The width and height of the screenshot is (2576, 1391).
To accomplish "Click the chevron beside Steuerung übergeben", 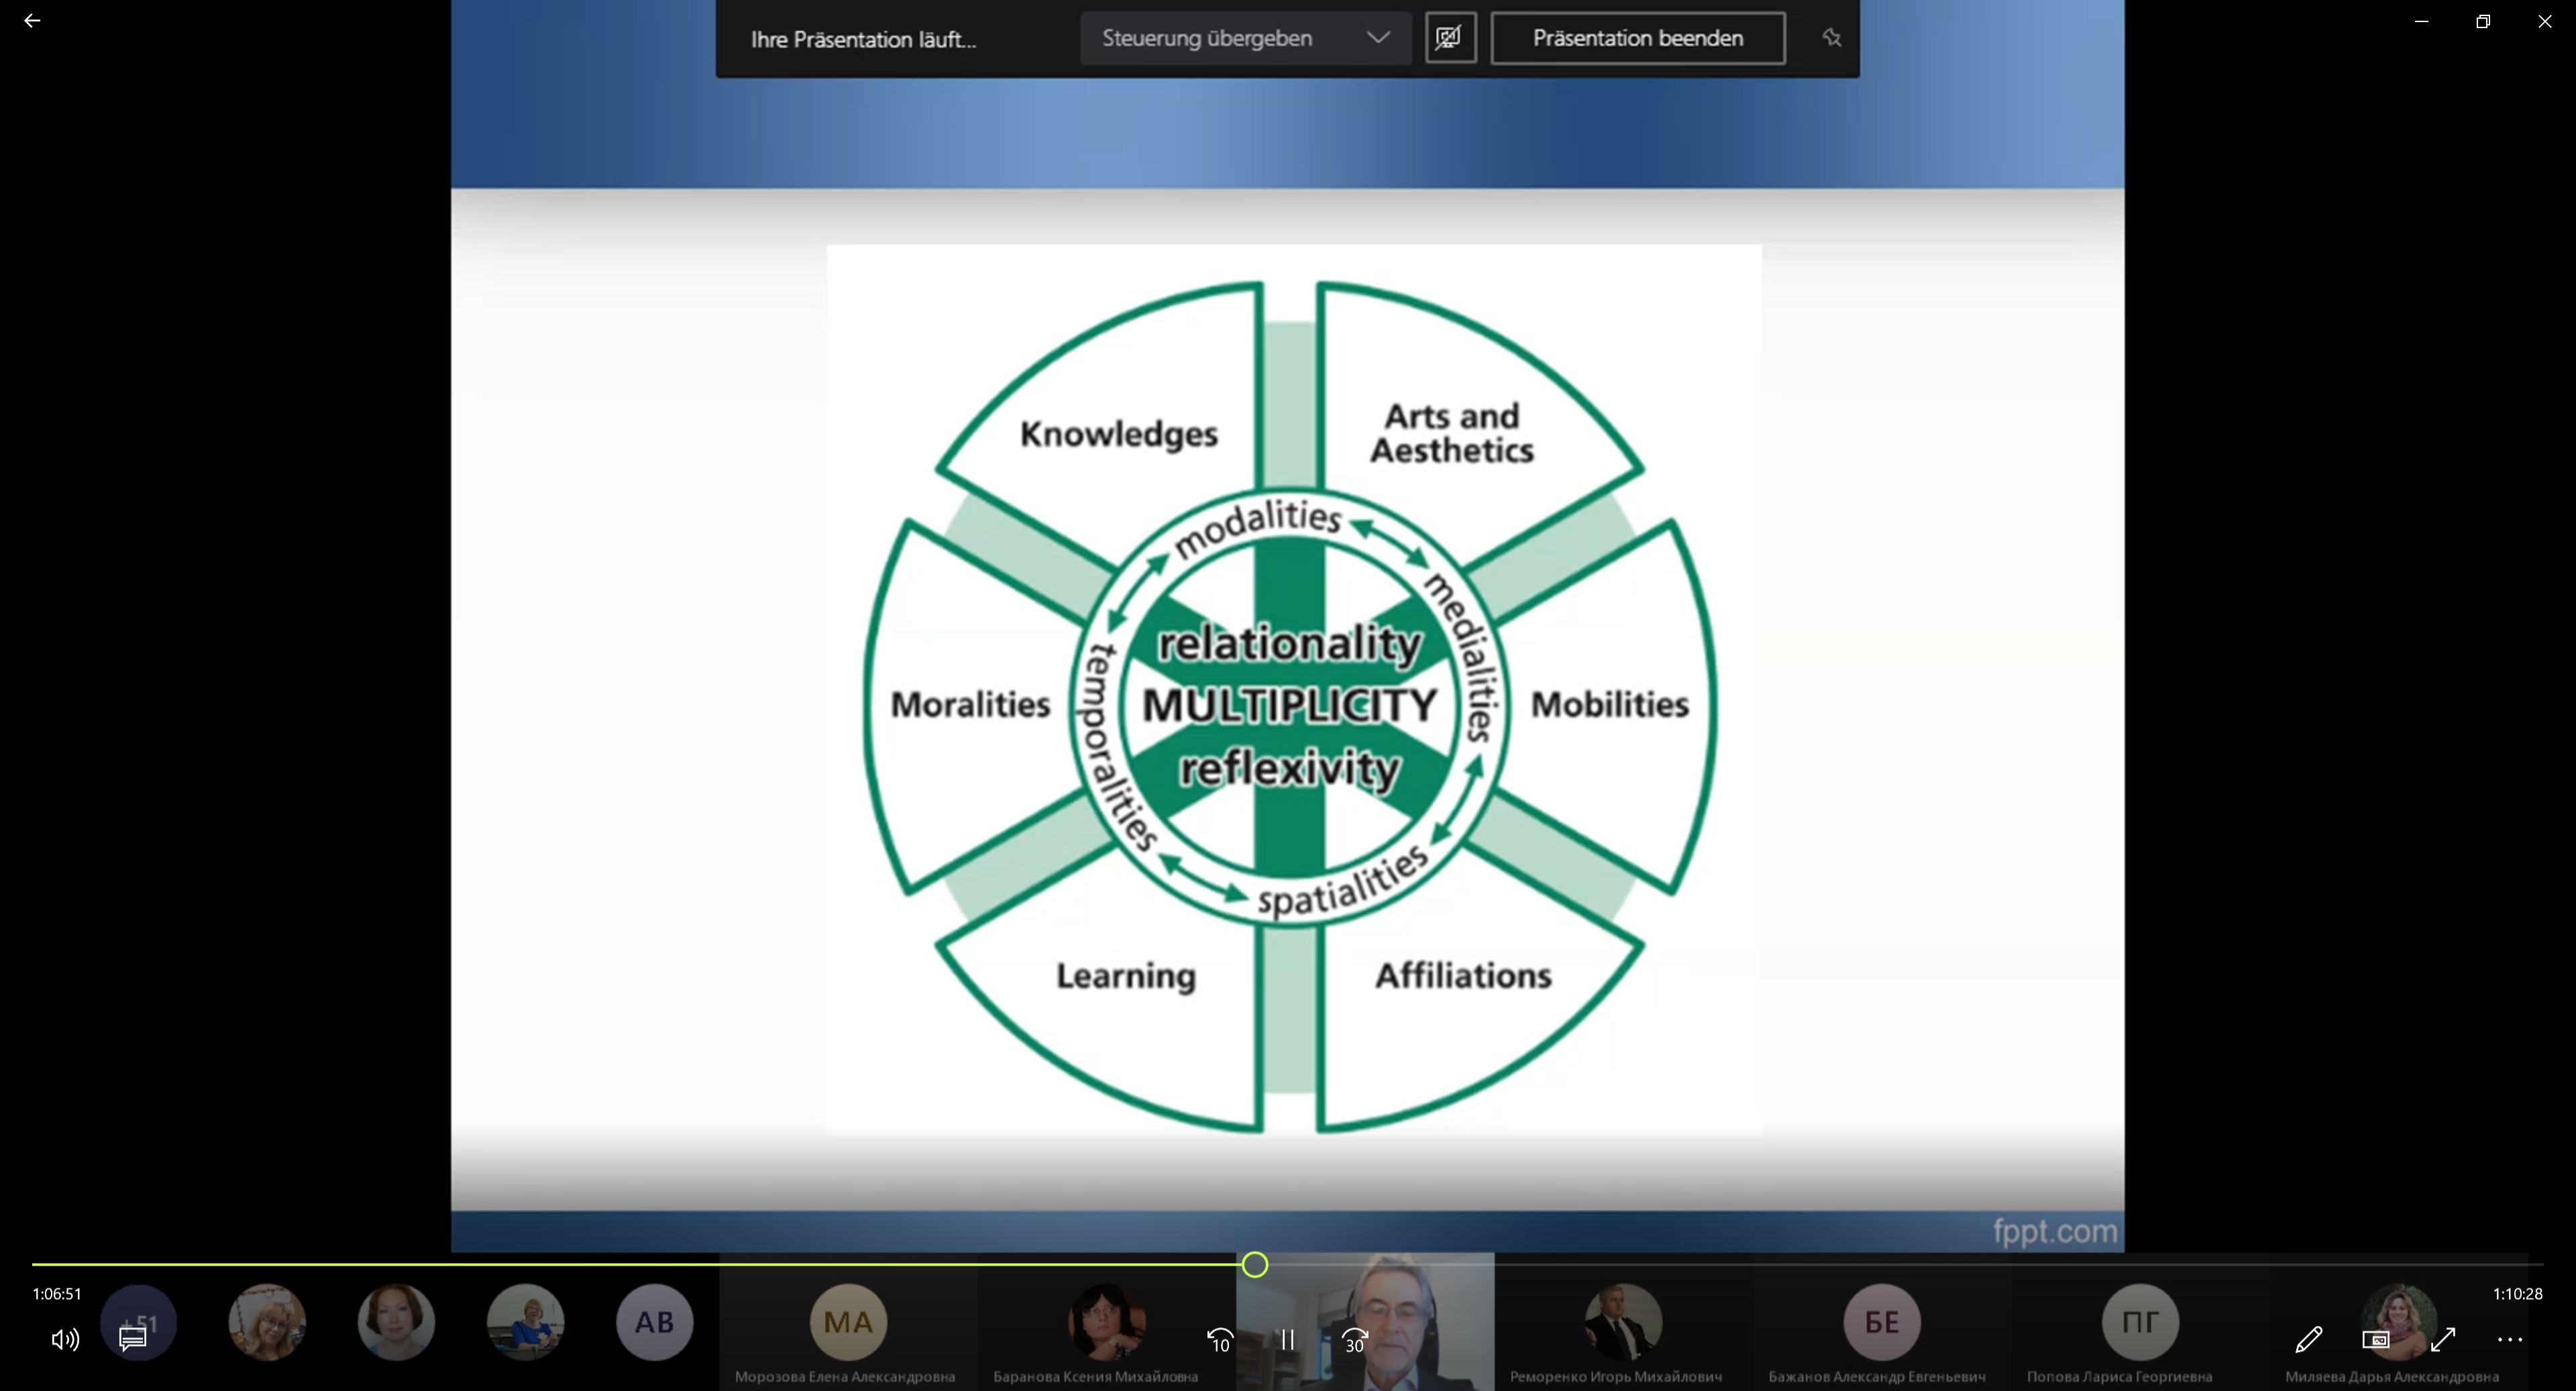I will (1378, 38).
